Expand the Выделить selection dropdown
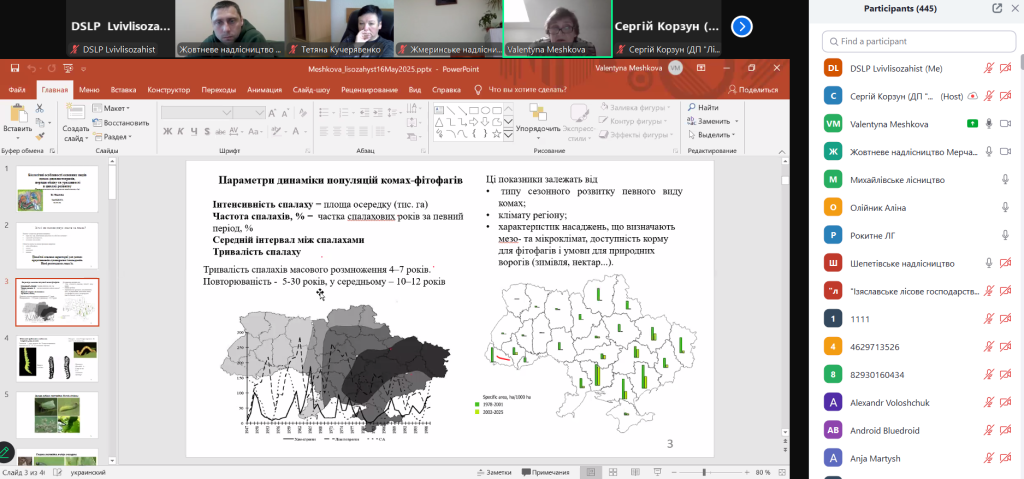The image size is (1024, 479). [x=714, y=134]
